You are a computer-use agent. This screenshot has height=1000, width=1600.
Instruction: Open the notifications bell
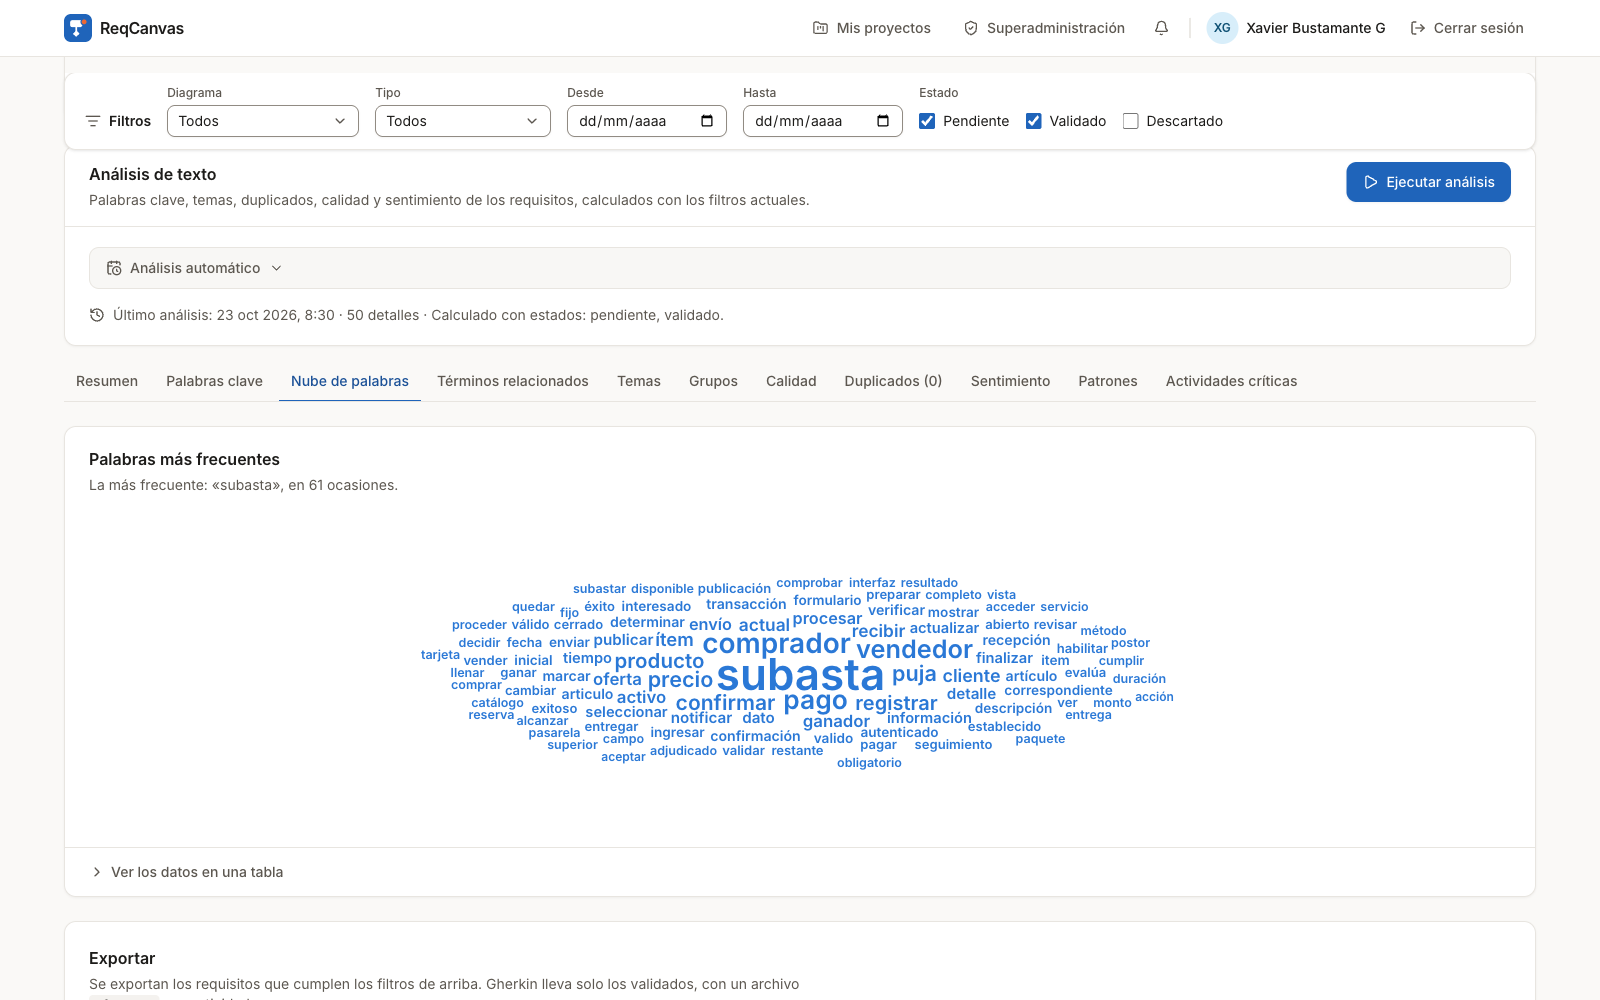click(x=1161, y=28)
